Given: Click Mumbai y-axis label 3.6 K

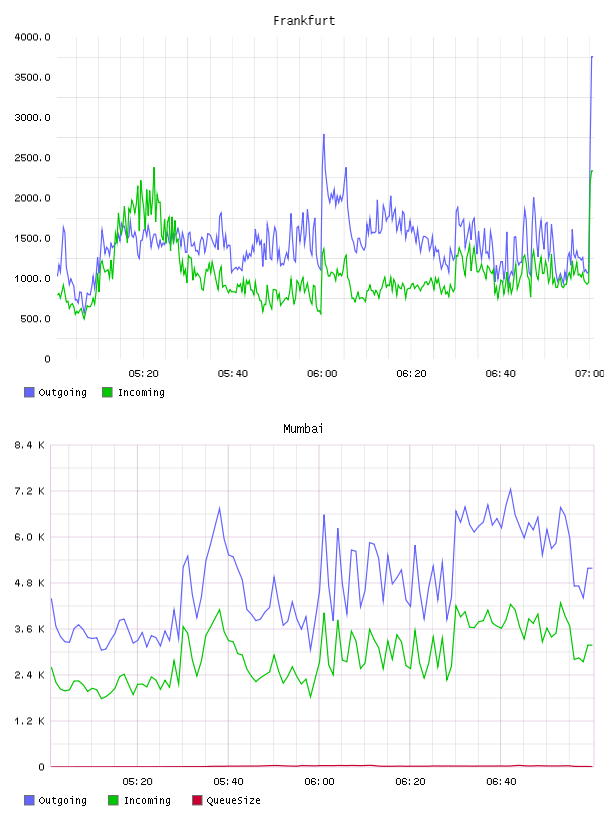Looking at the screenshot, I should 29,629.
